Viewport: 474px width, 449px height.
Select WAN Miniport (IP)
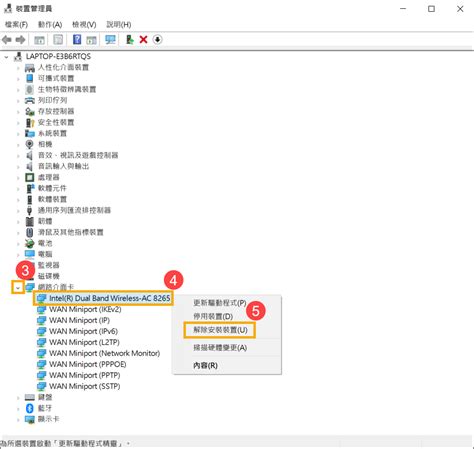coord(79,320)
